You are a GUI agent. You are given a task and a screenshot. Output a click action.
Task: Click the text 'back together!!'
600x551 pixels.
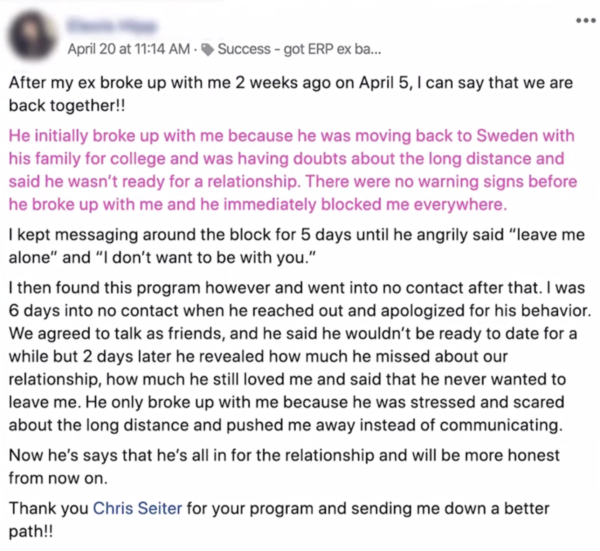67,106
